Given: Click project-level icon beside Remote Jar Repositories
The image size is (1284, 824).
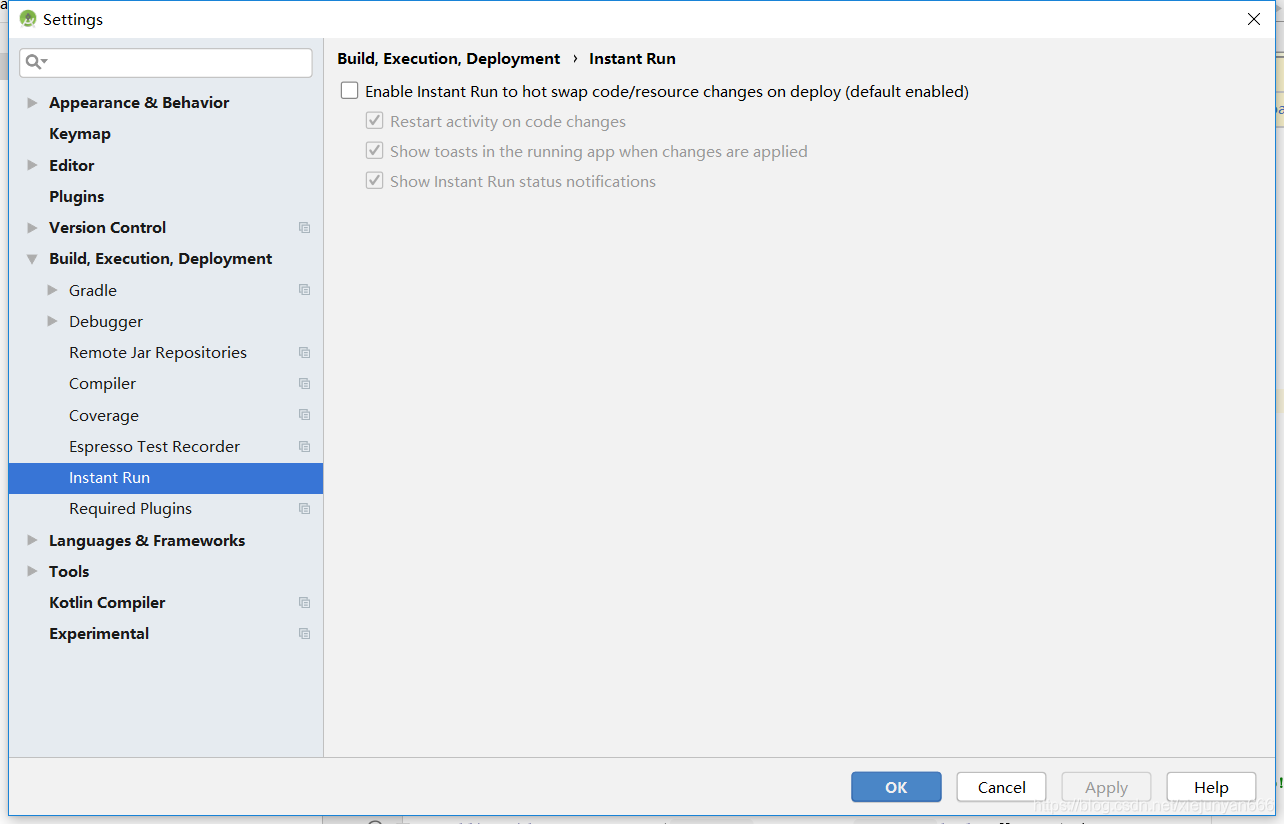Looking at the screenshot, I should click(x=305, y=353).
